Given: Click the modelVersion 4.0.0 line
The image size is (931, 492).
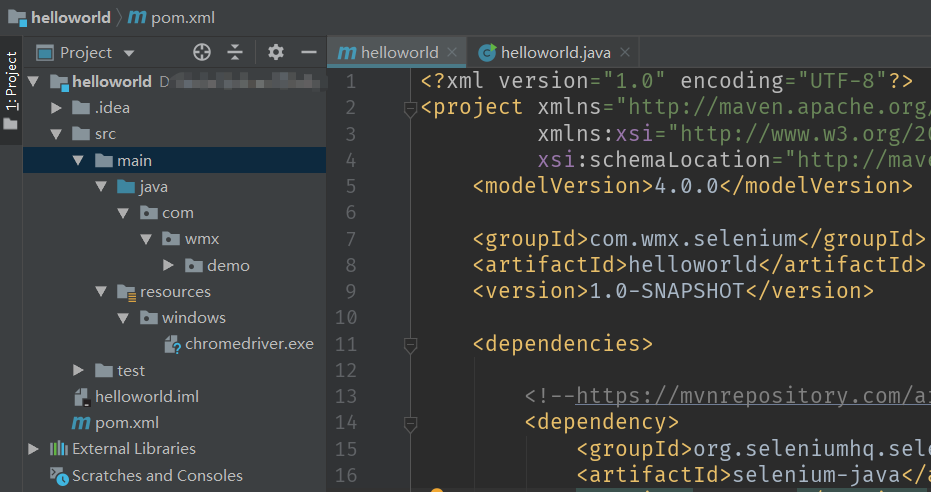Looking at the screenshot, I should point(692,186).
